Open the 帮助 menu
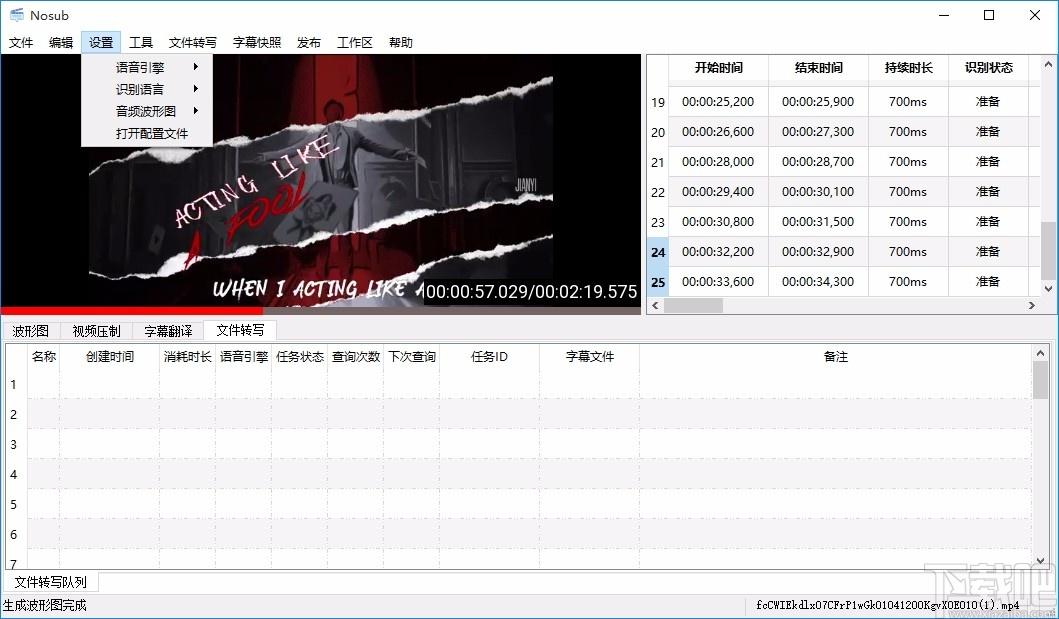1059x619 pixels. coord(401,43)
